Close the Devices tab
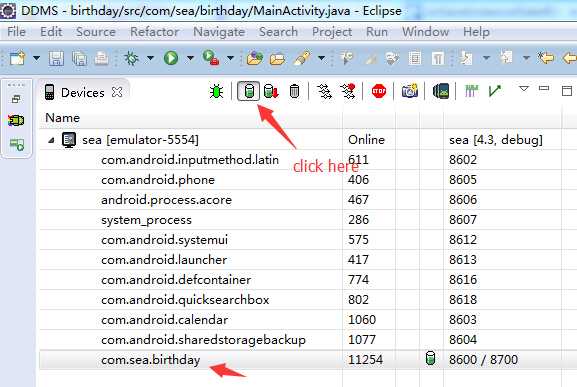Viewport: 577px width, 387px height. [117, 92]
